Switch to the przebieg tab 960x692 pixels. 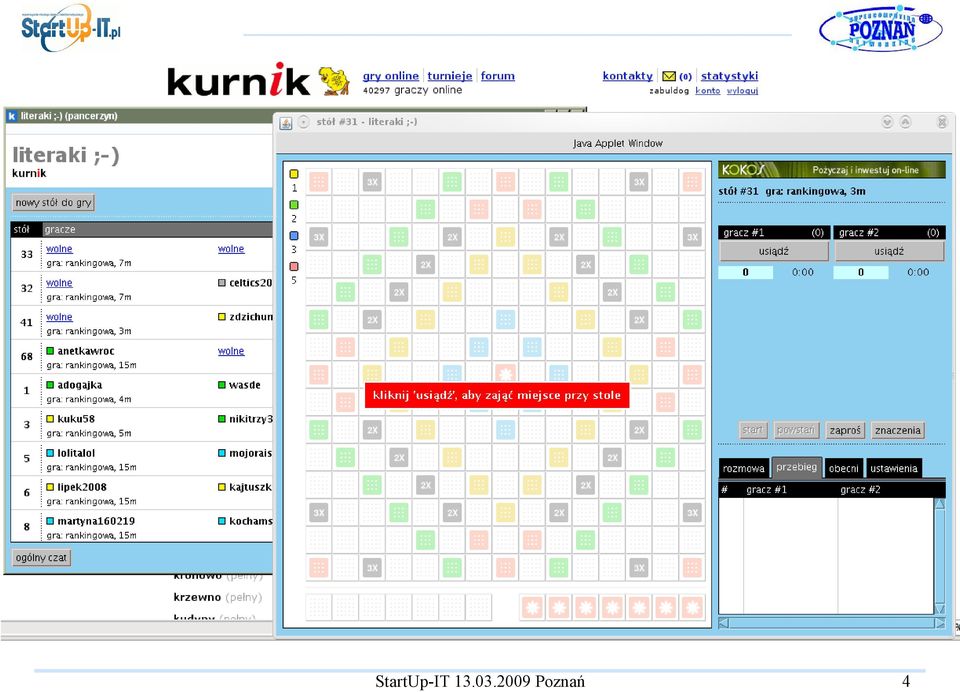tap(796, 467)
